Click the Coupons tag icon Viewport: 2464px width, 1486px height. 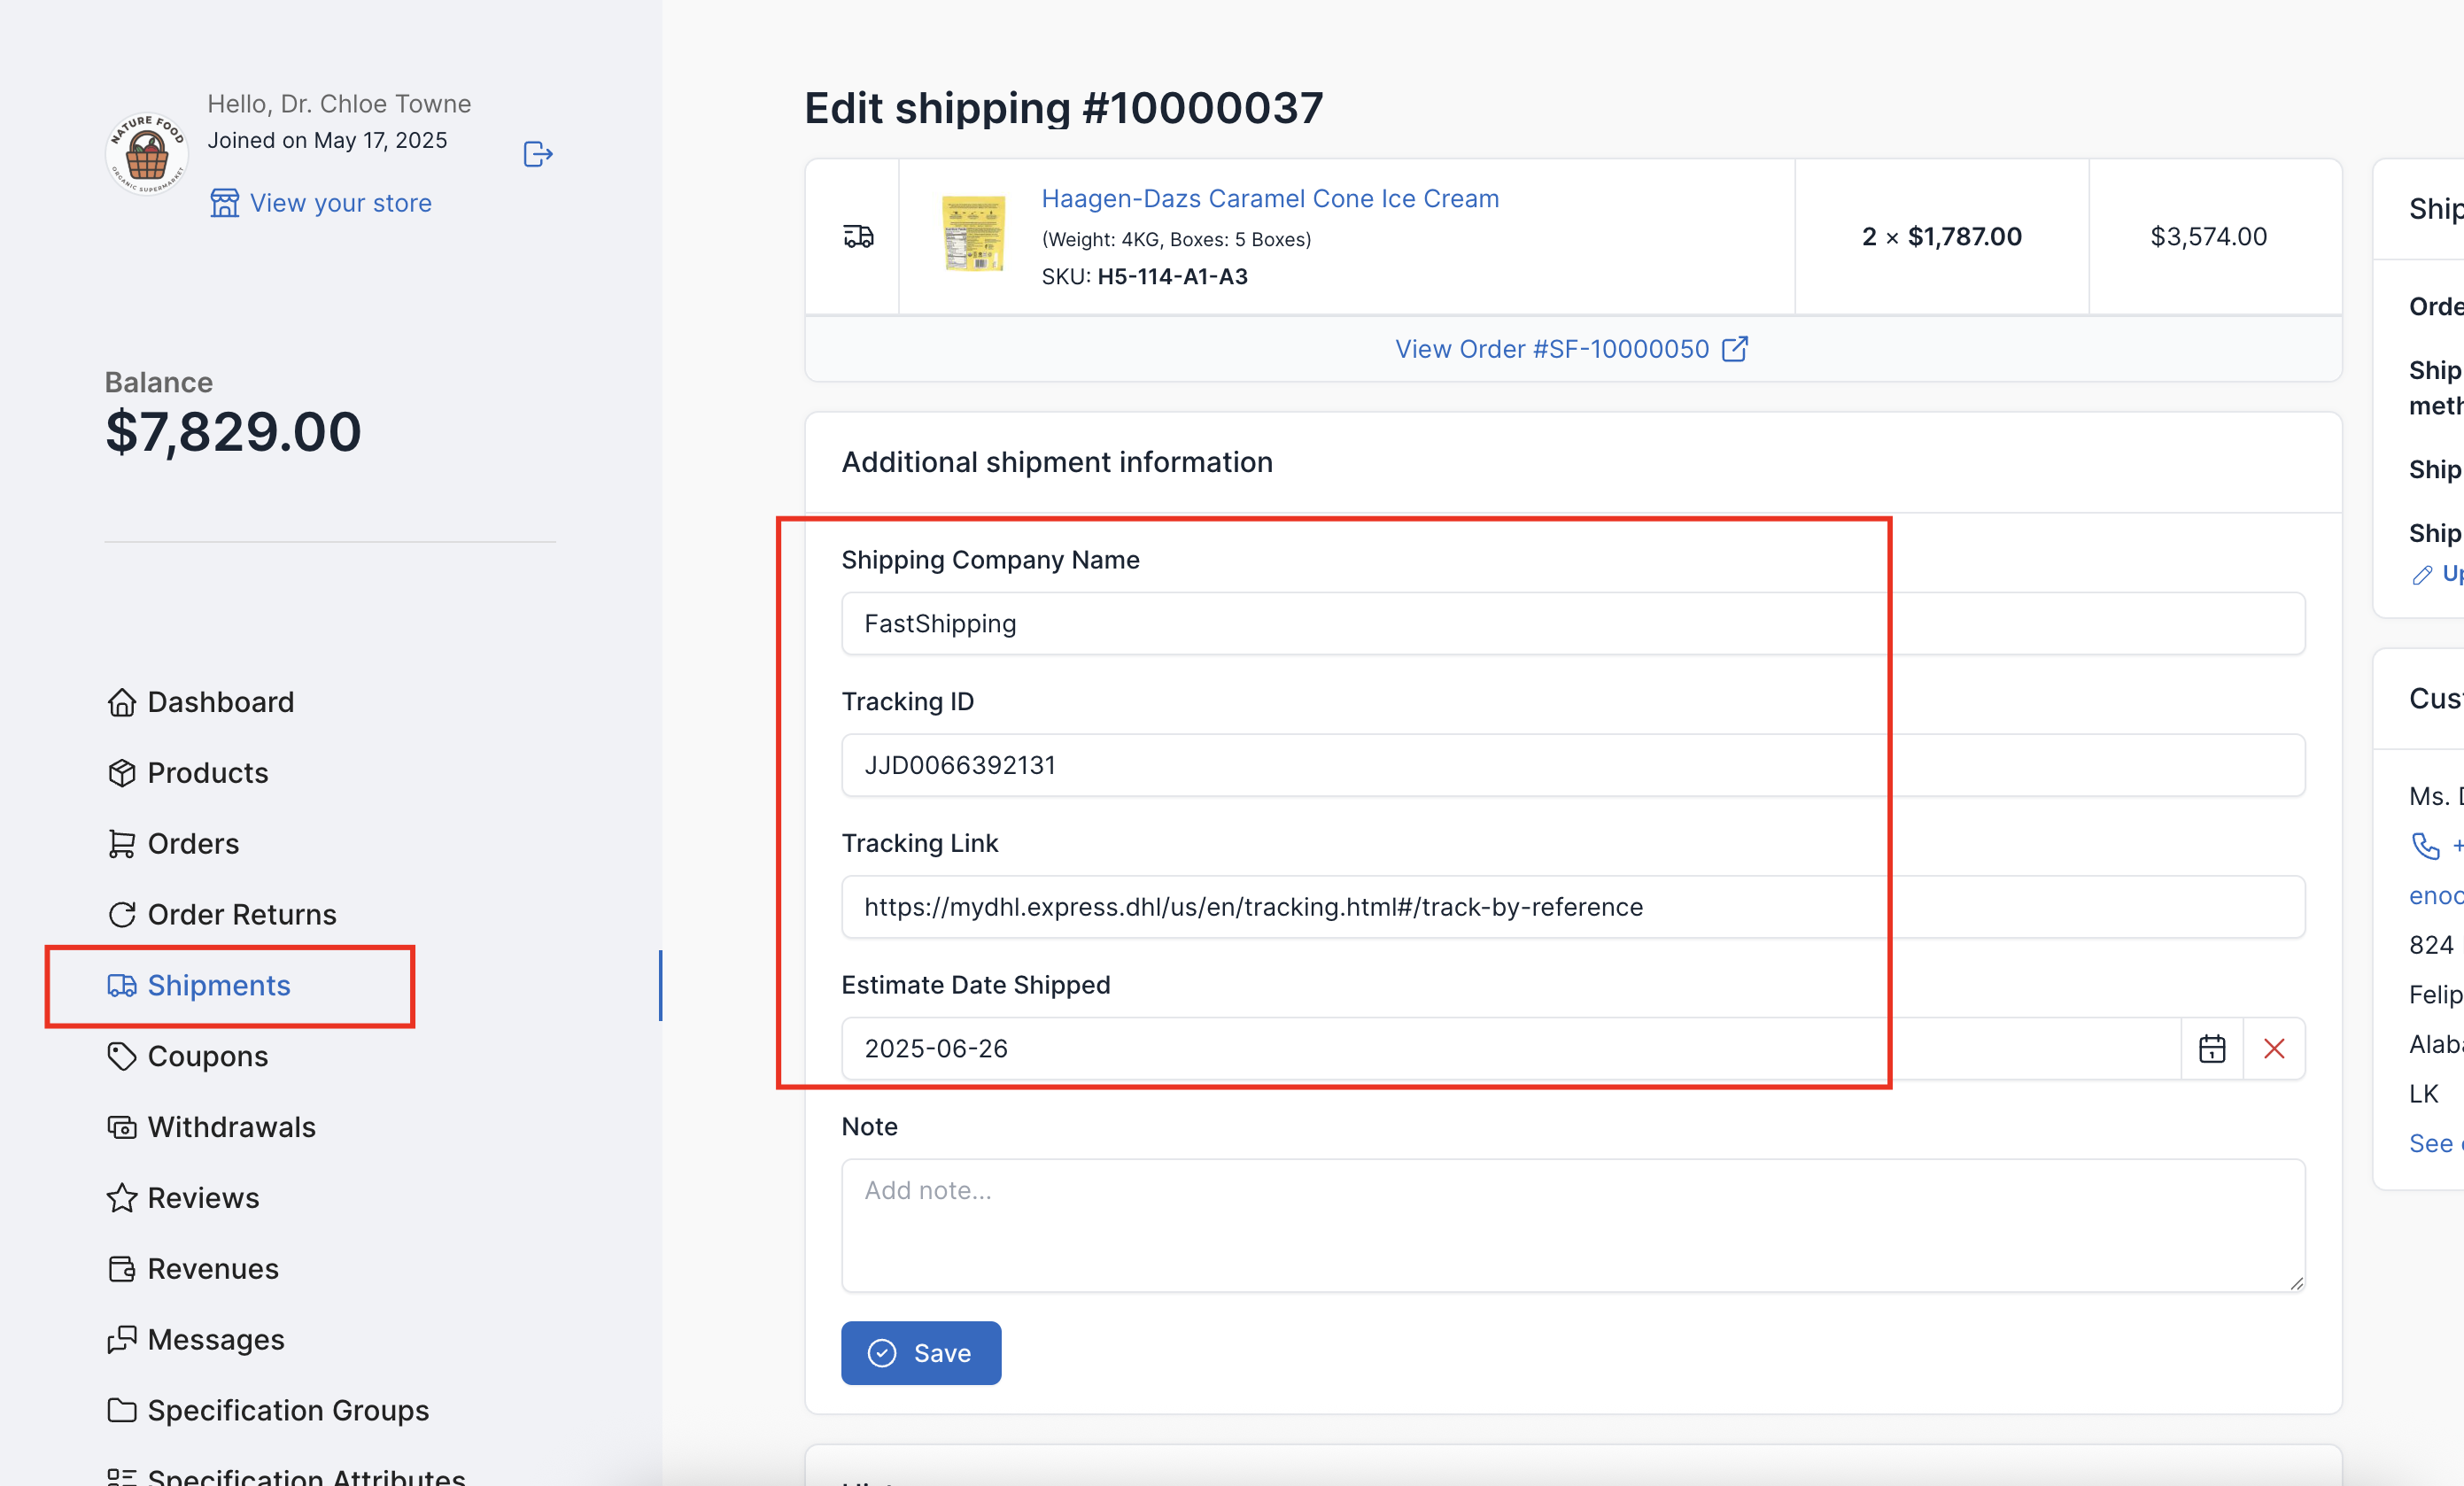coord(122,1057)
